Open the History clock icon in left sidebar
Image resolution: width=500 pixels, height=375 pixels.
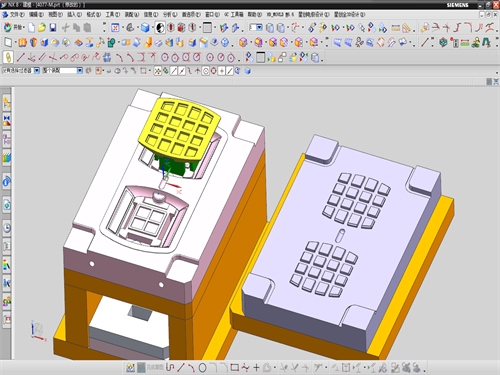tap(7, 228)
